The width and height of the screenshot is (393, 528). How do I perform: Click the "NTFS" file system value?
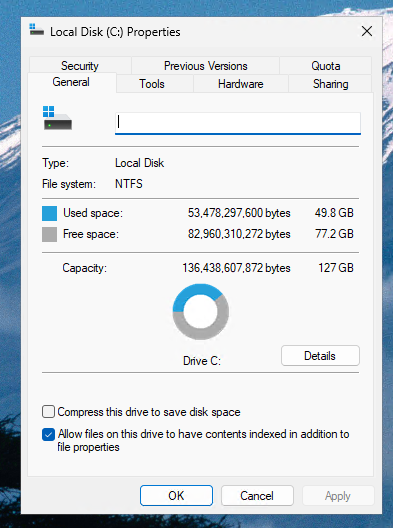(129, 184)
